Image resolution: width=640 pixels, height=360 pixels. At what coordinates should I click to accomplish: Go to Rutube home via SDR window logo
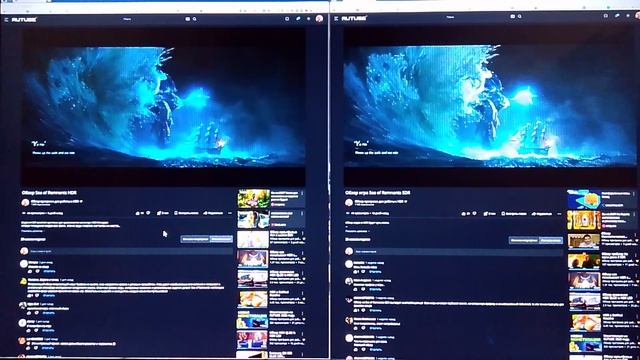pyautogui.click(x=354, y=18)
